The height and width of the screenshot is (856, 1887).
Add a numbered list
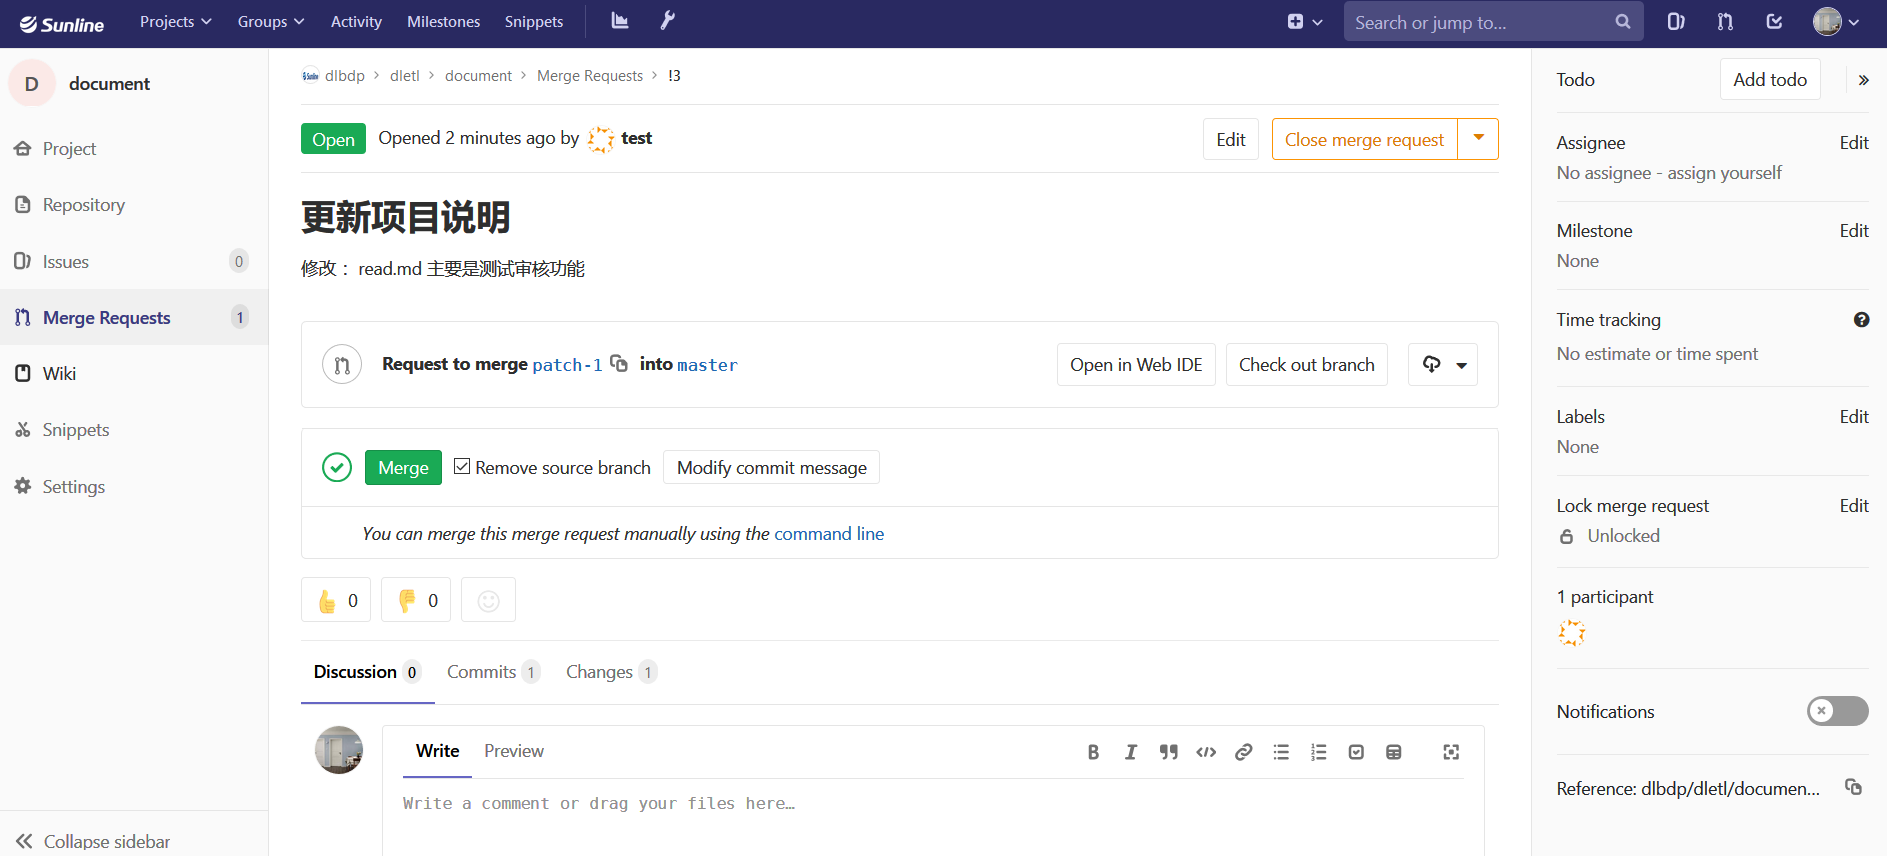point(1319,752)
